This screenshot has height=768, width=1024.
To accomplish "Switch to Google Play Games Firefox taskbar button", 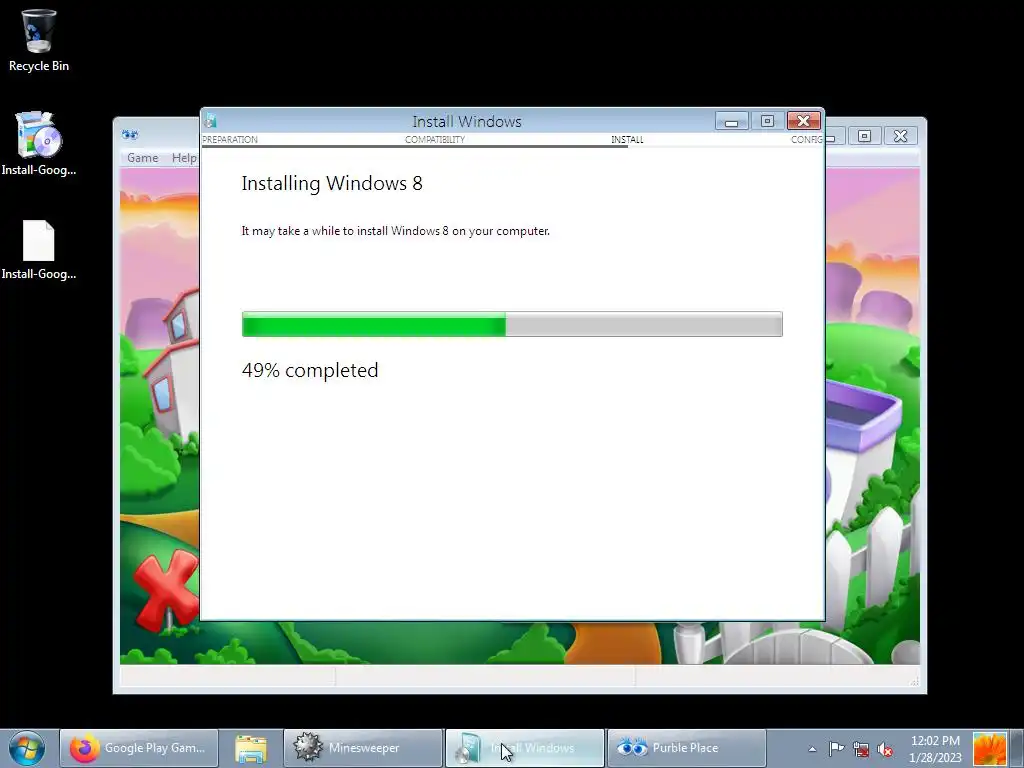I will click(138, 748).
